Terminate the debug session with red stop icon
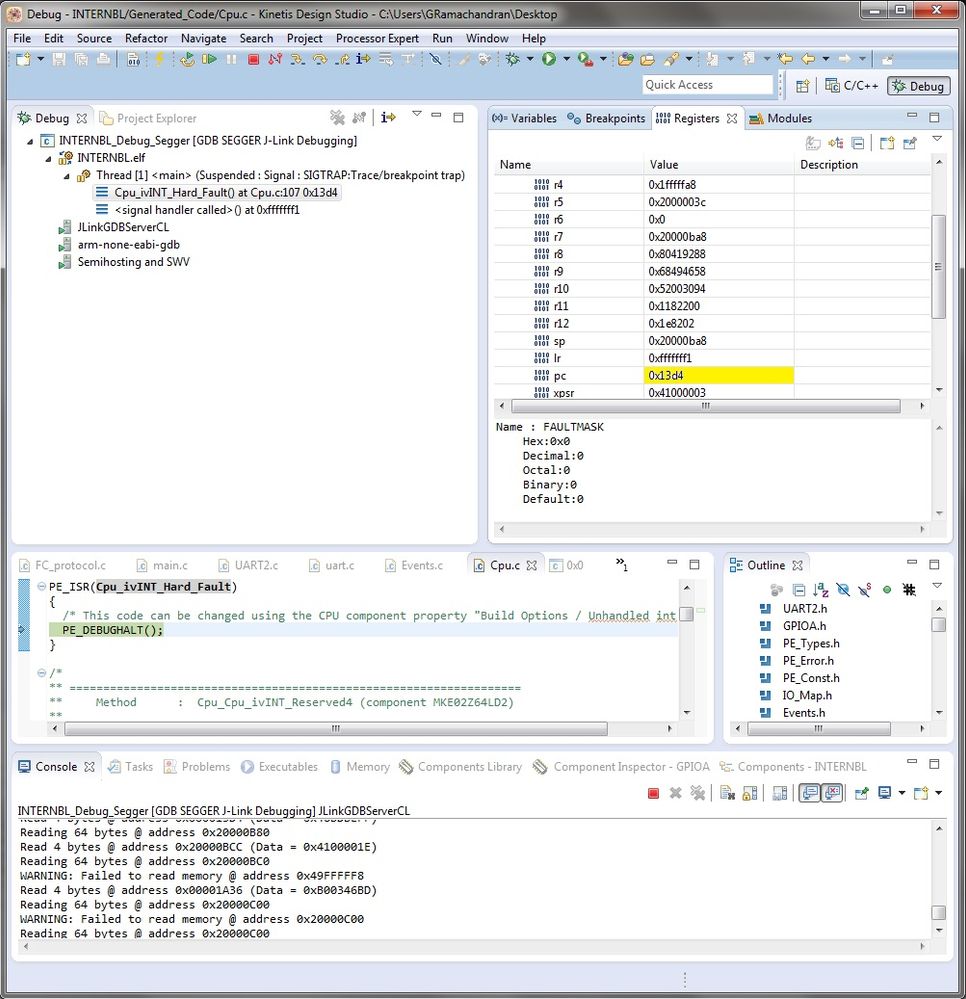 tap(253, 59)
